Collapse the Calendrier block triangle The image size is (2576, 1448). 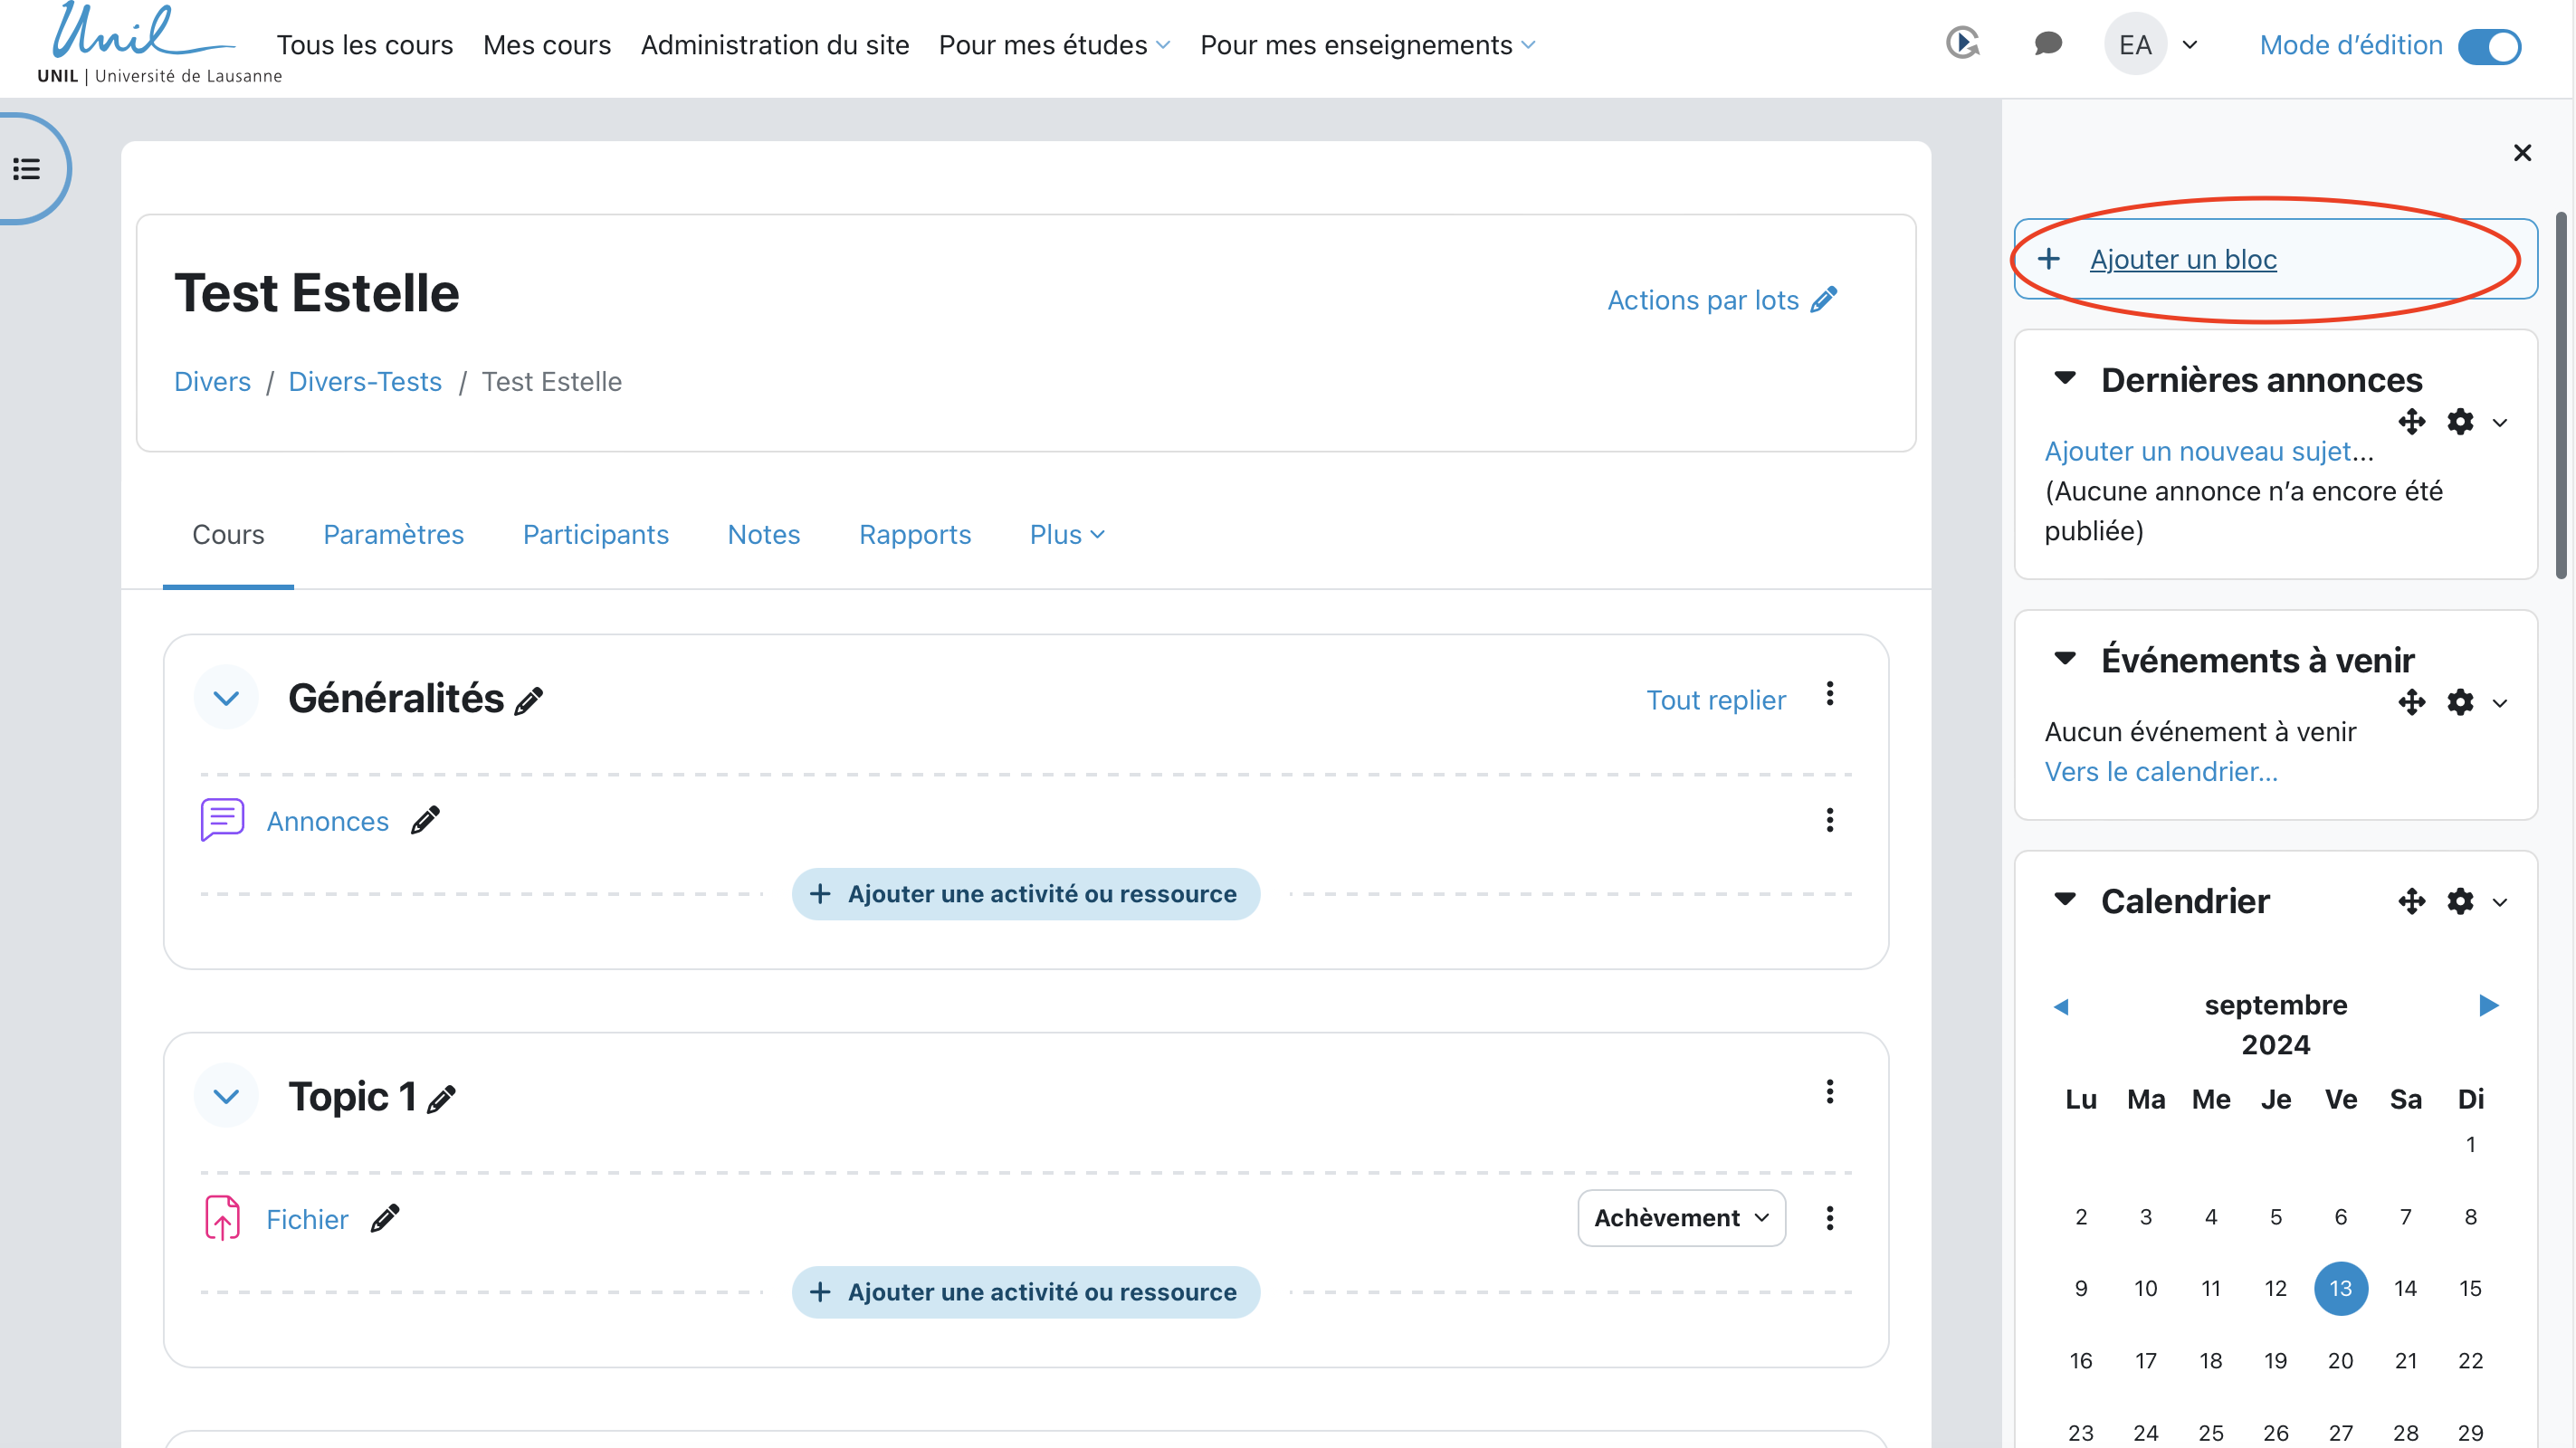coord(2064,899)
